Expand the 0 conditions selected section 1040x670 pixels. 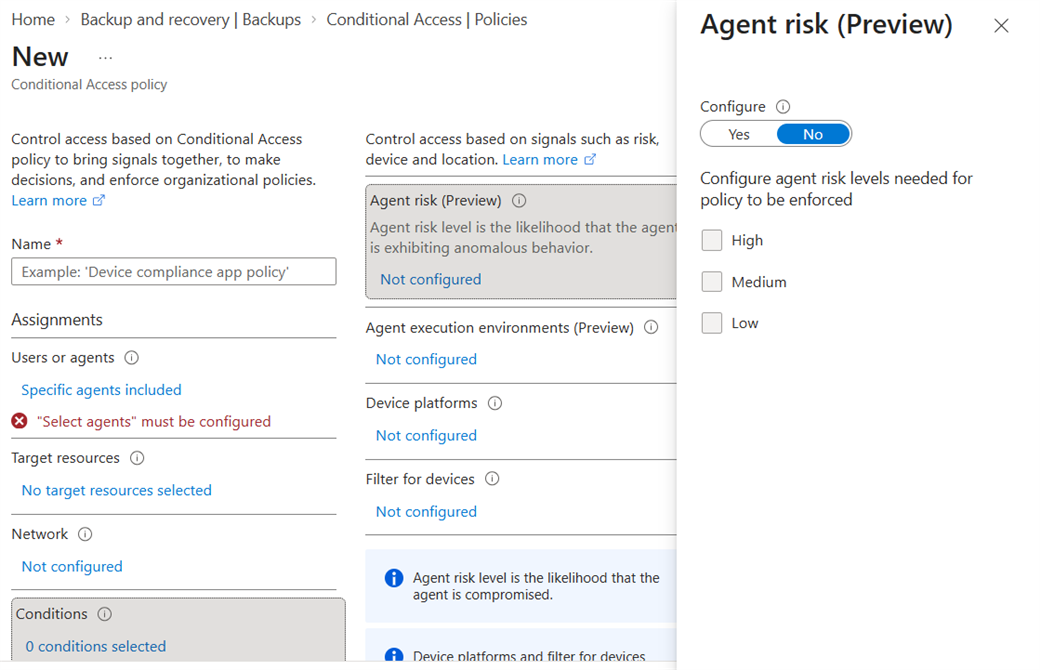[x=96, y=646]
